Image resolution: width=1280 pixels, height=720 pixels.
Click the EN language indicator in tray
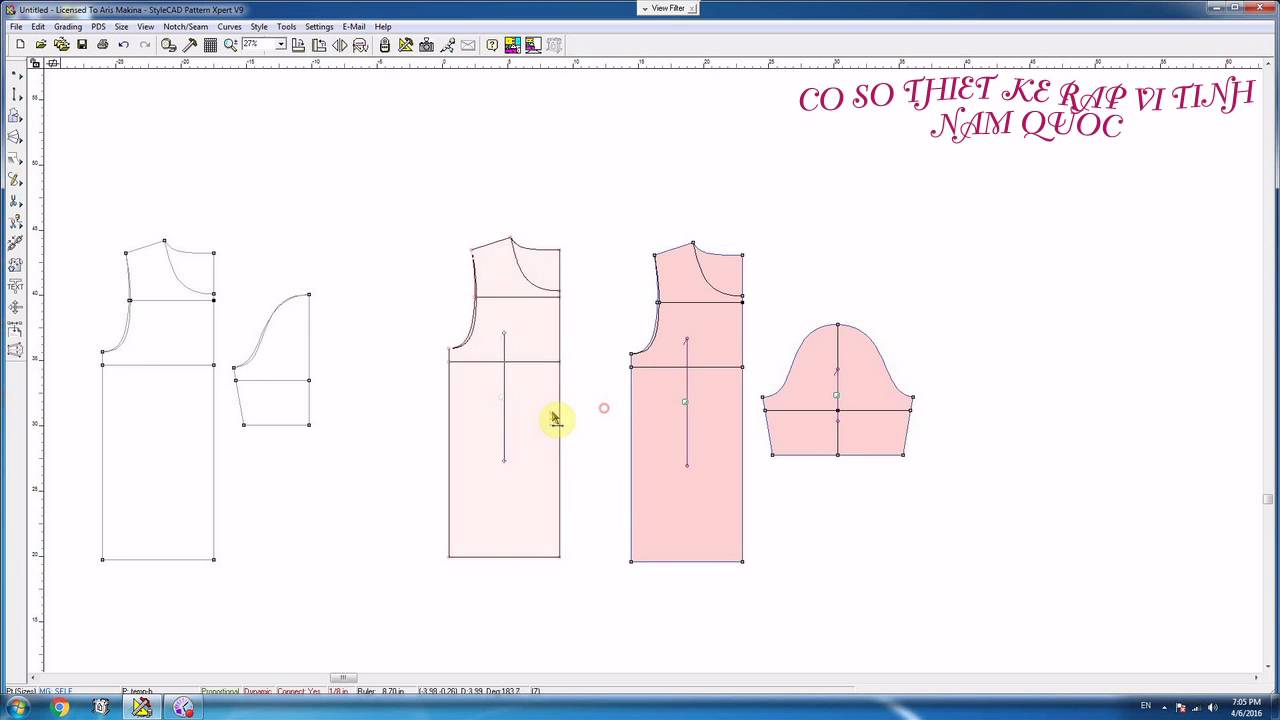point(1146,706)
